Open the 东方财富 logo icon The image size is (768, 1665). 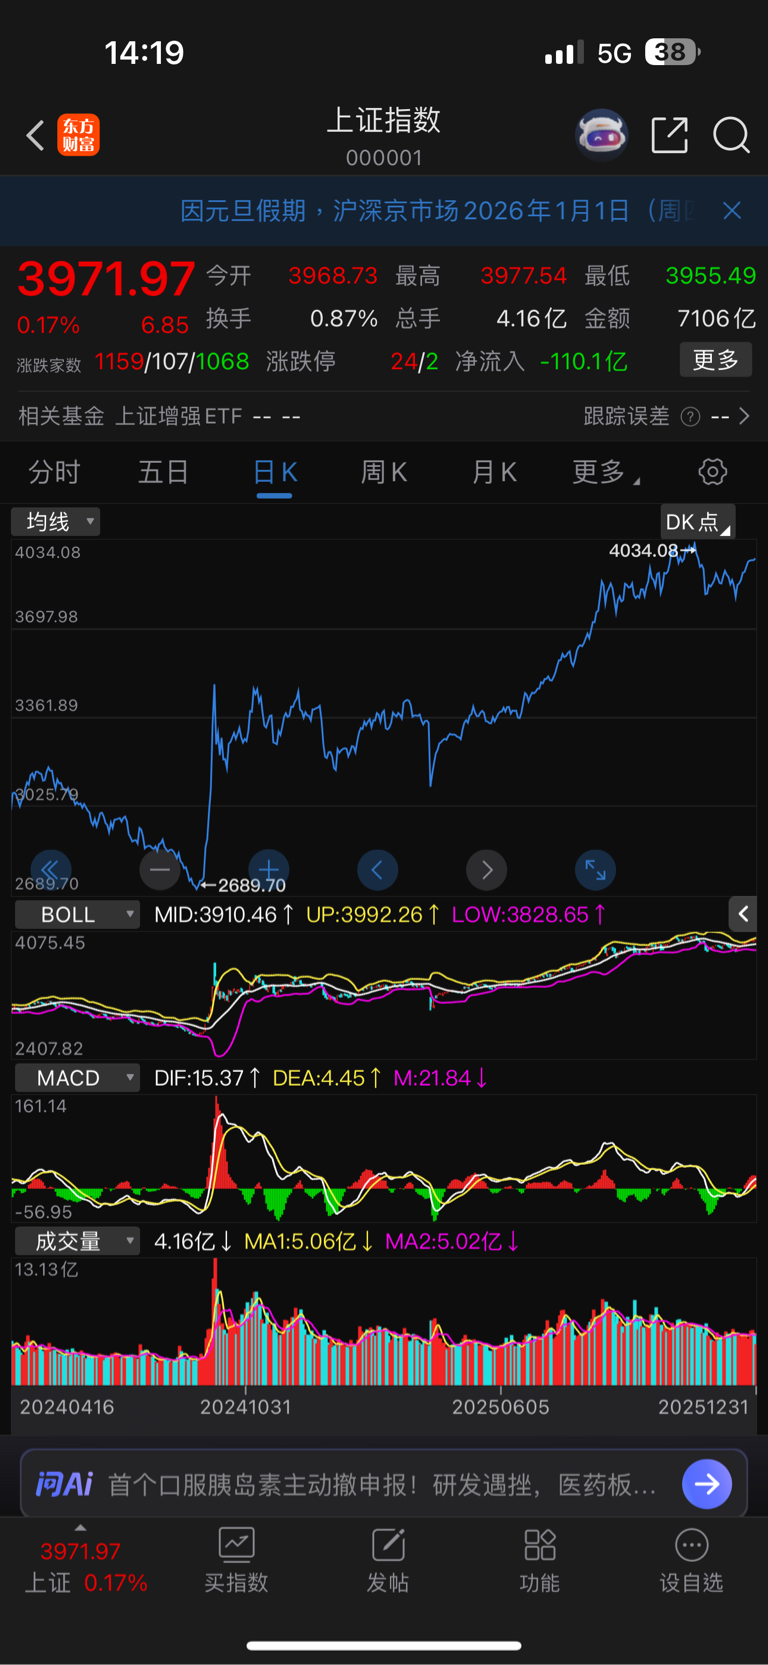(79, 135)
